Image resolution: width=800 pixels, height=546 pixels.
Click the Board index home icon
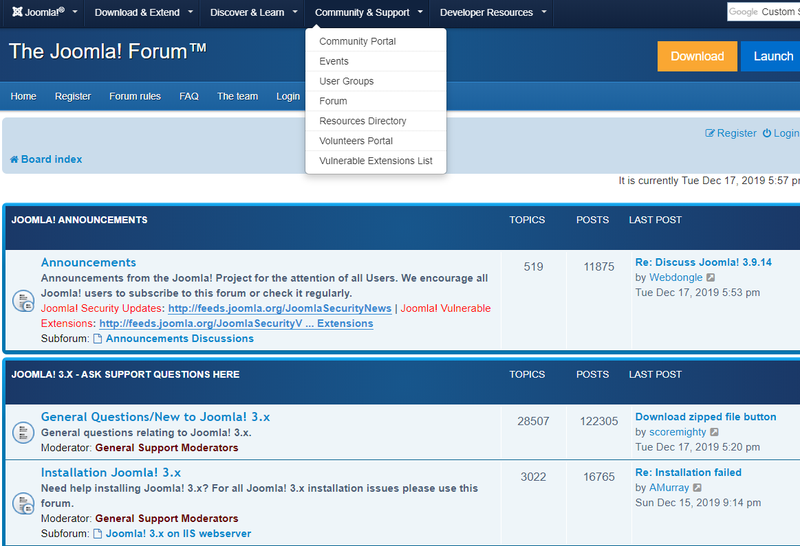pyautogui.click(x=14, y=160)
